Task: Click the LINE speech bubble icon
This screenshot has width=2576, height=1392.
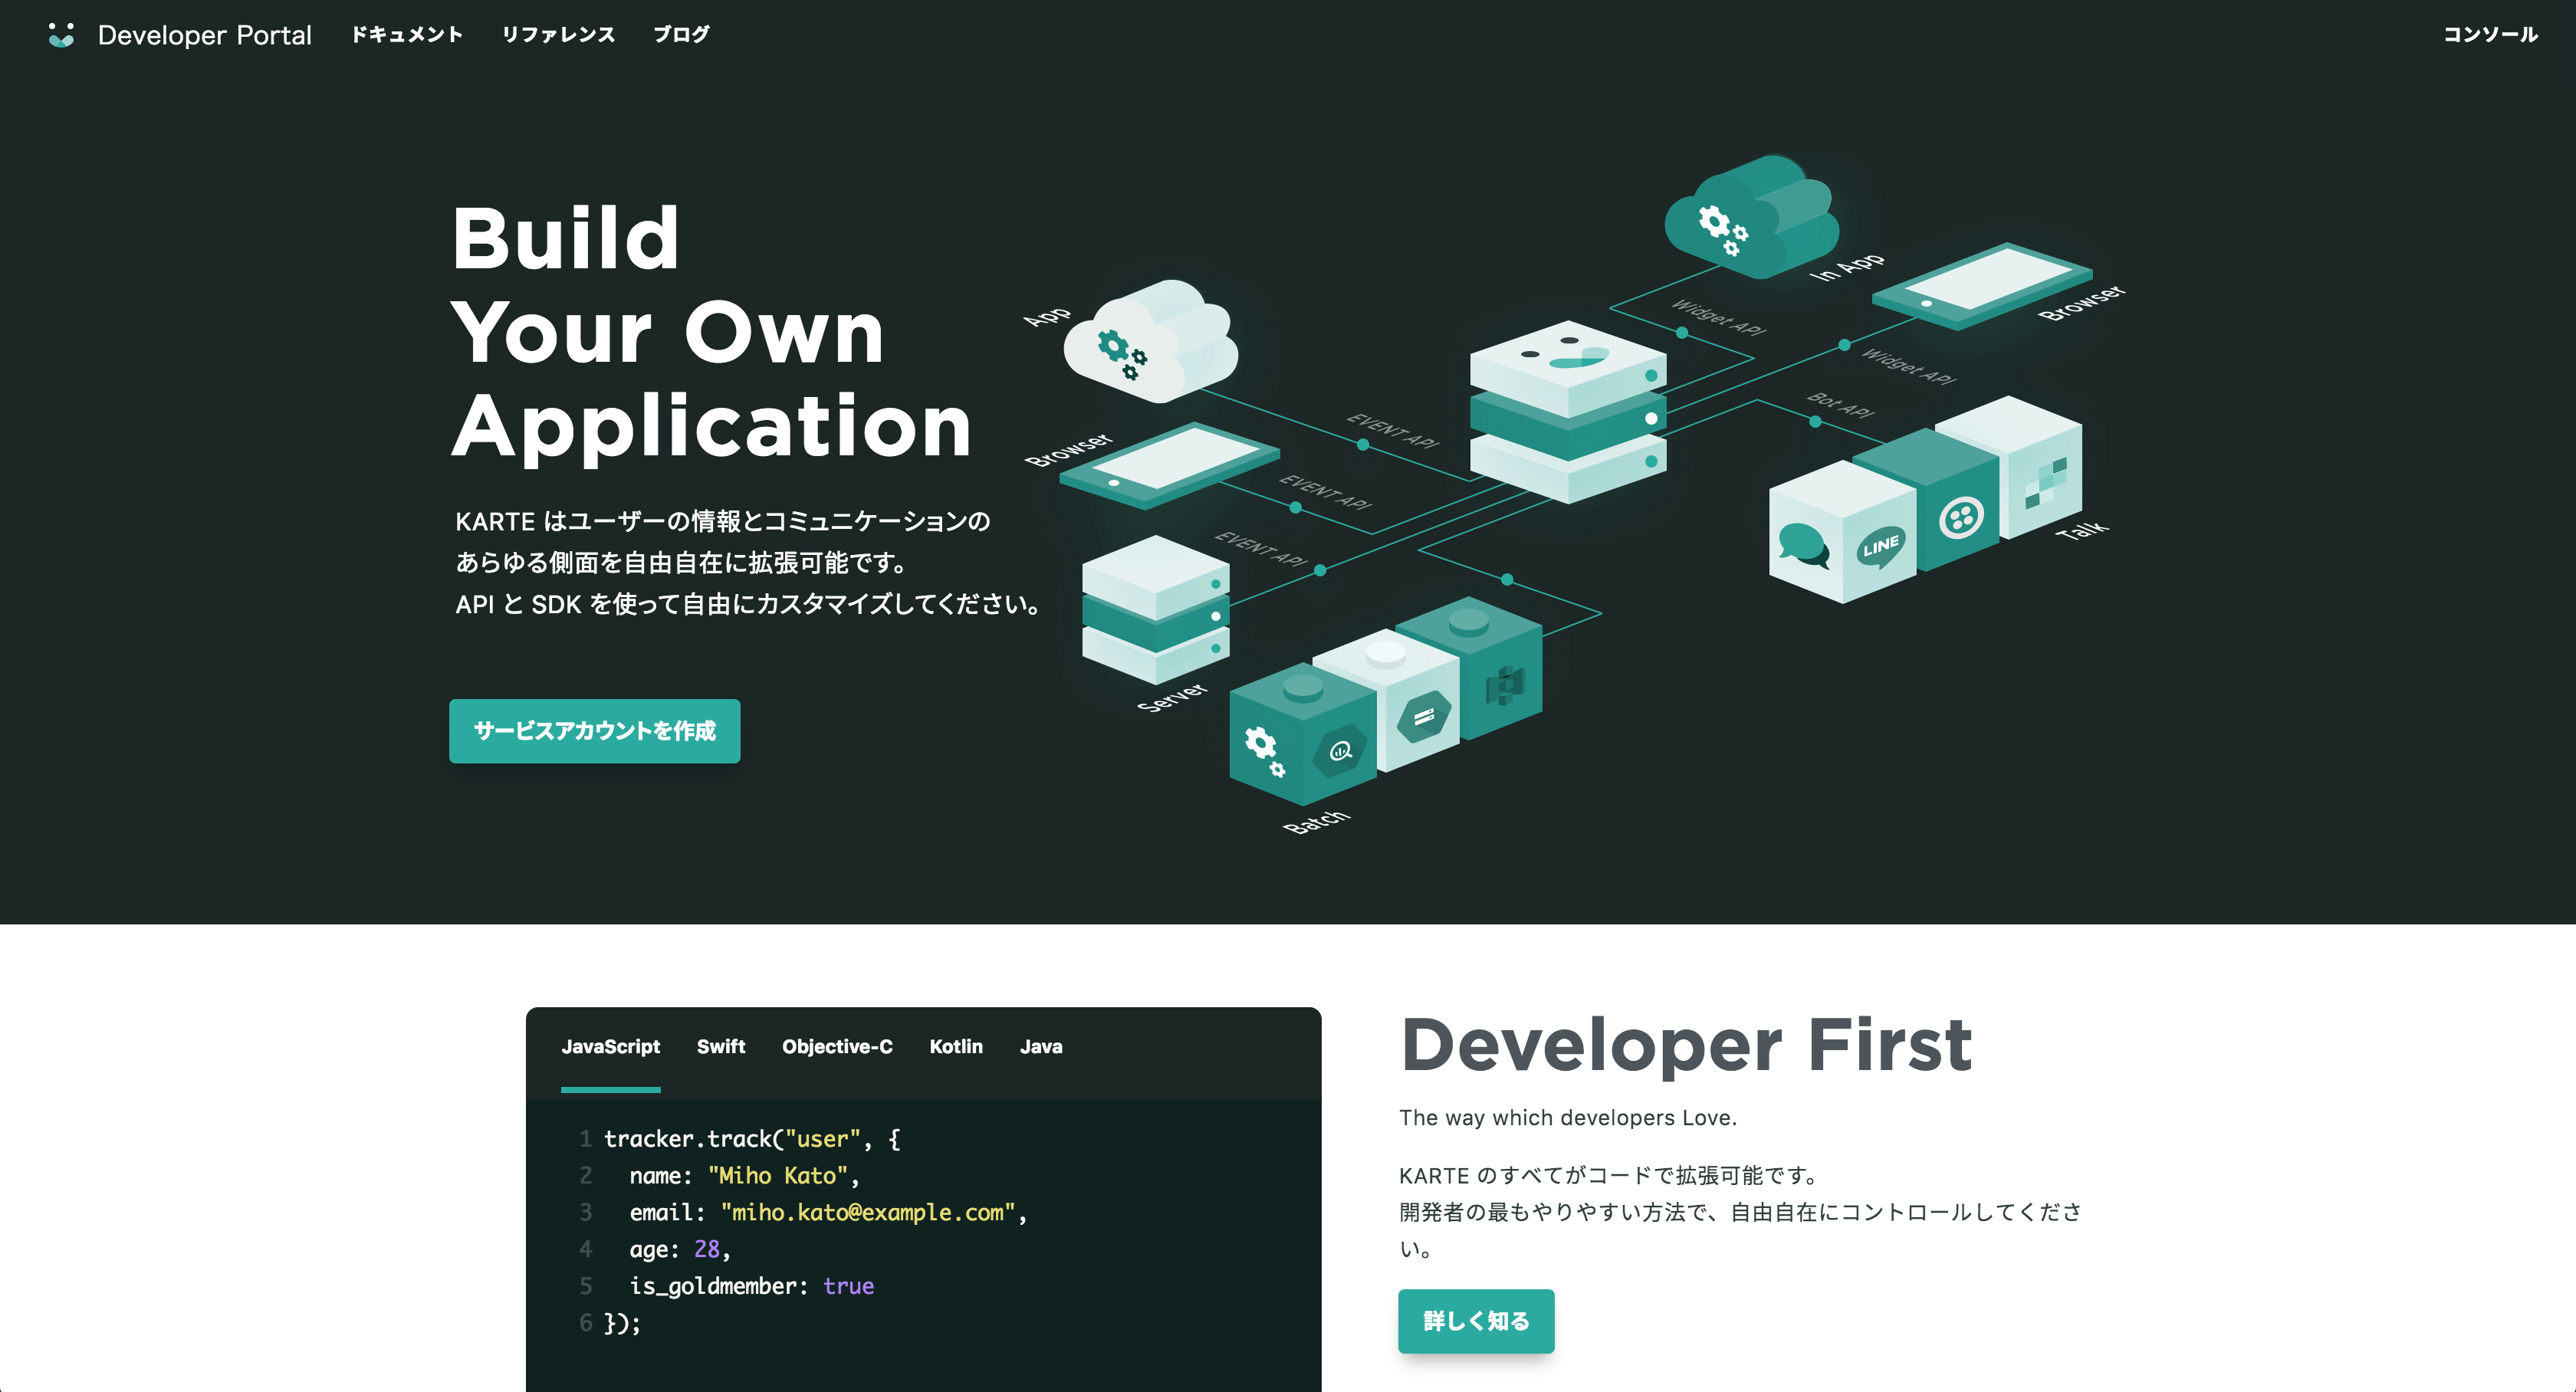Action: [1879, 546]
